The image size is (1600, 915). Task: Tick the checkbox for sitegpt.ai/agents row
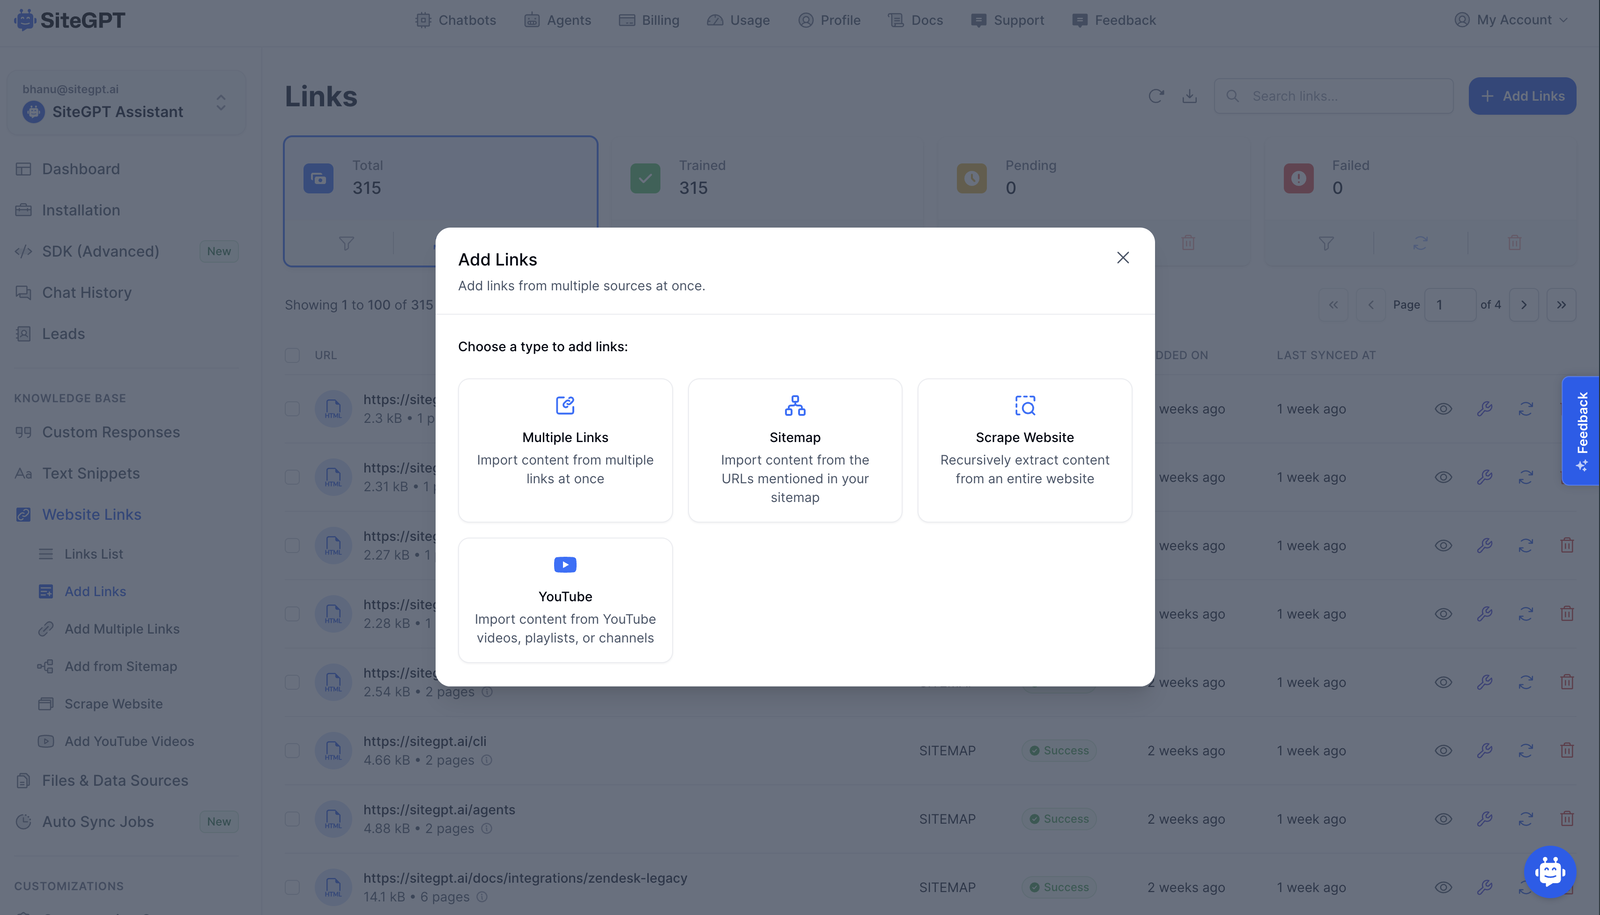pos(292,819)
